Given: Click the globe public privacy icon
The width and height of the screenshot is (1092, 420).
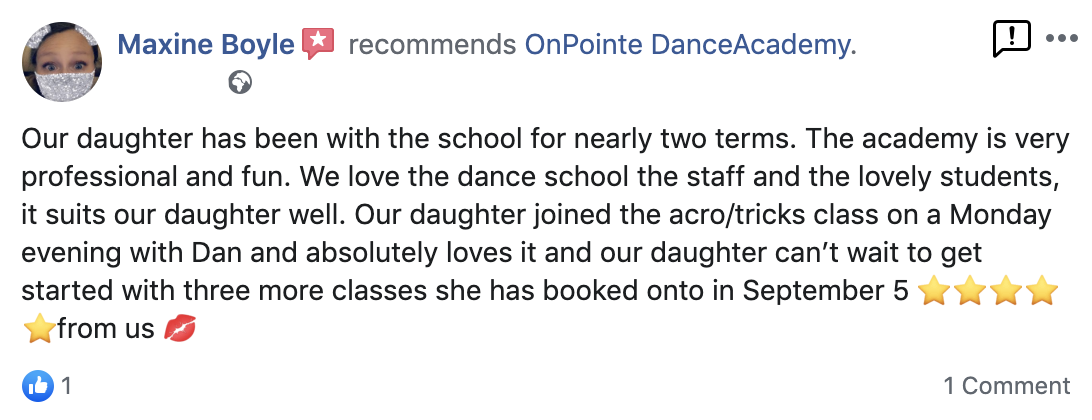Looking at the screenshot, I should (240, 83).
